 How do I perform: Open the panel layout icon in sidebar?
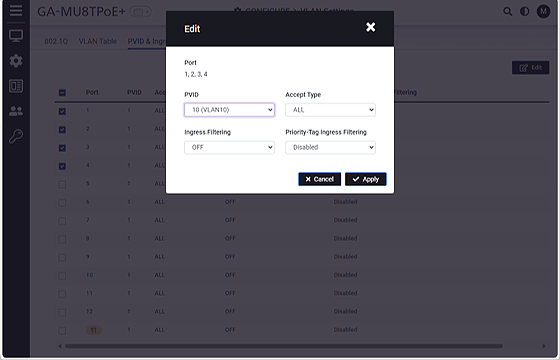(16, 86)
